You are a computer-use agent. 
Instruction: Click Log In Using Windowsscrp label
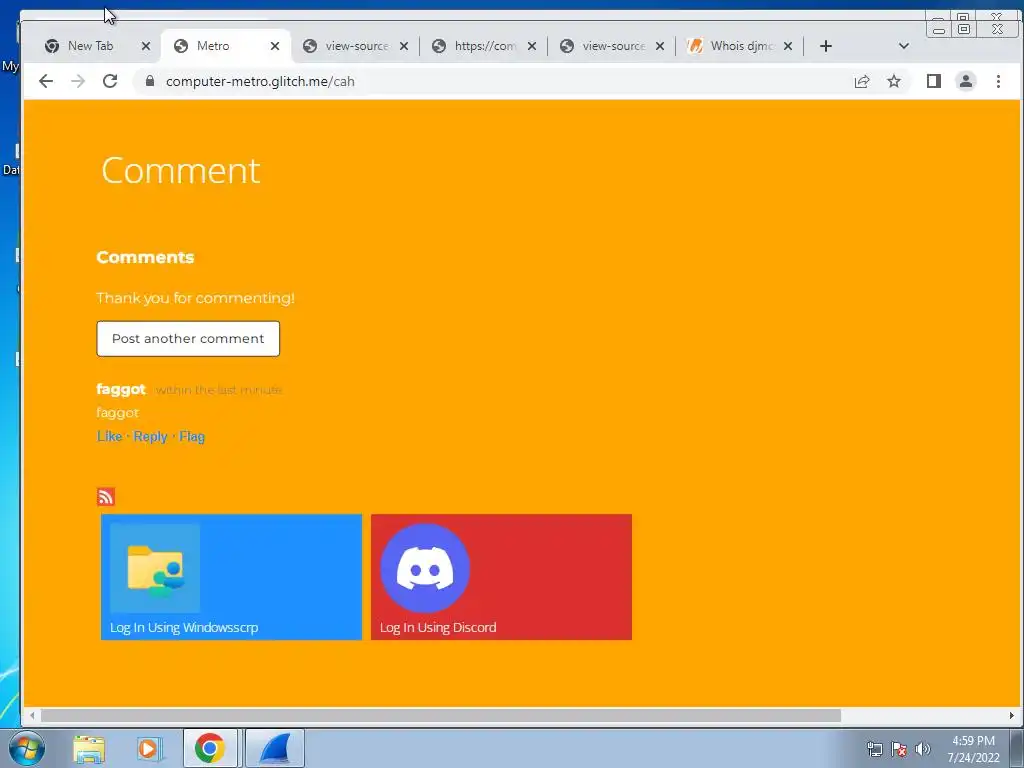click(184, 627)
